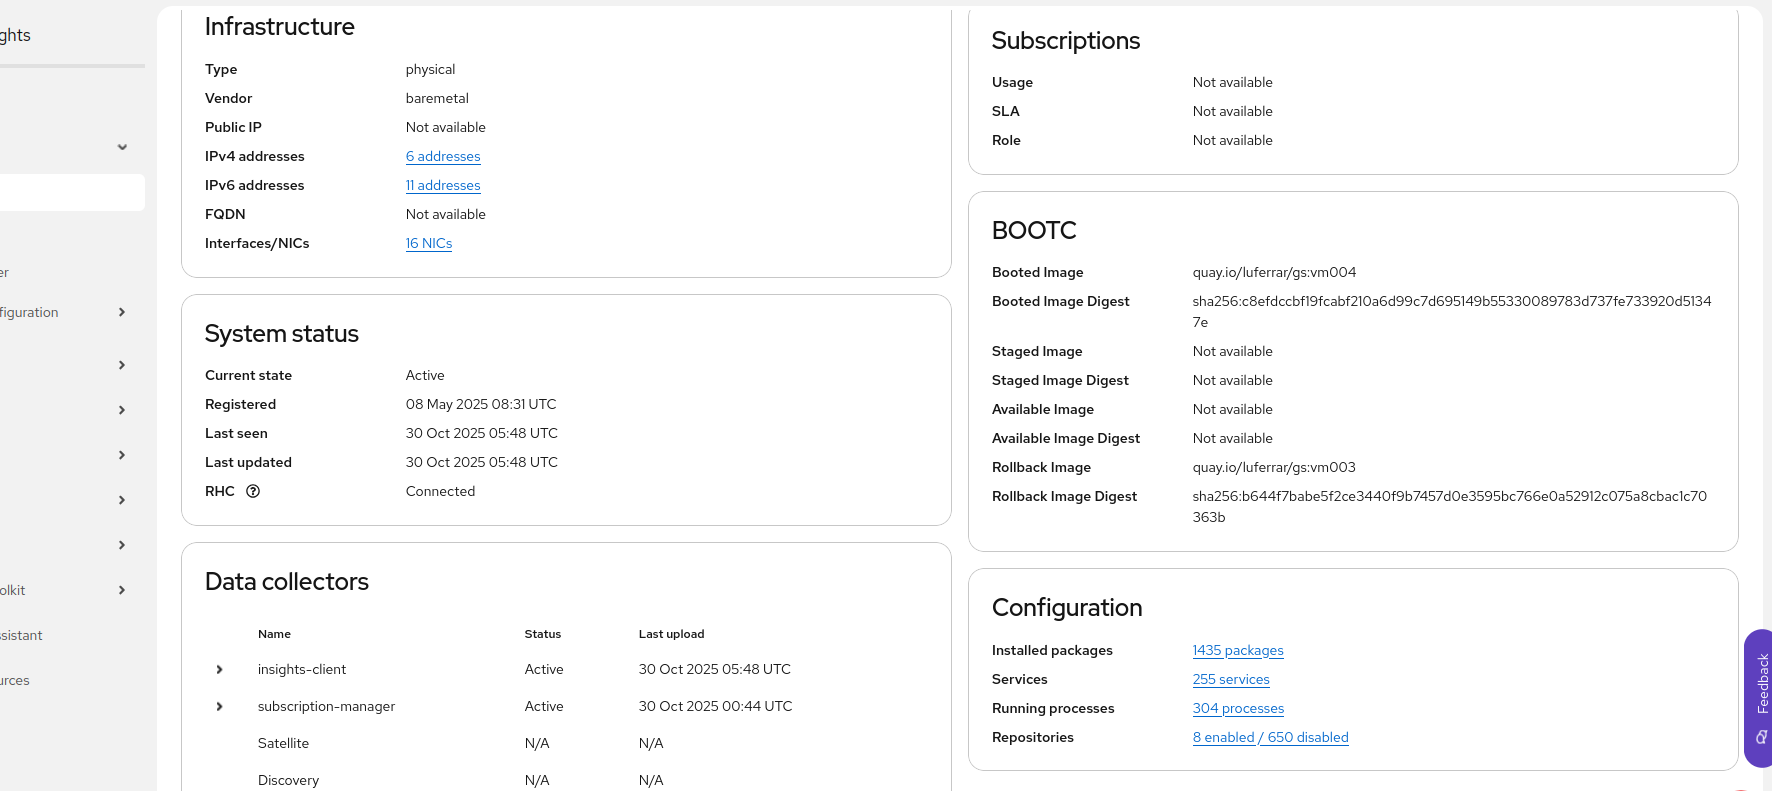View the 304 processes link
Image resolution: width=1772 pixels, height=791 pixels.
[1238, 708]
